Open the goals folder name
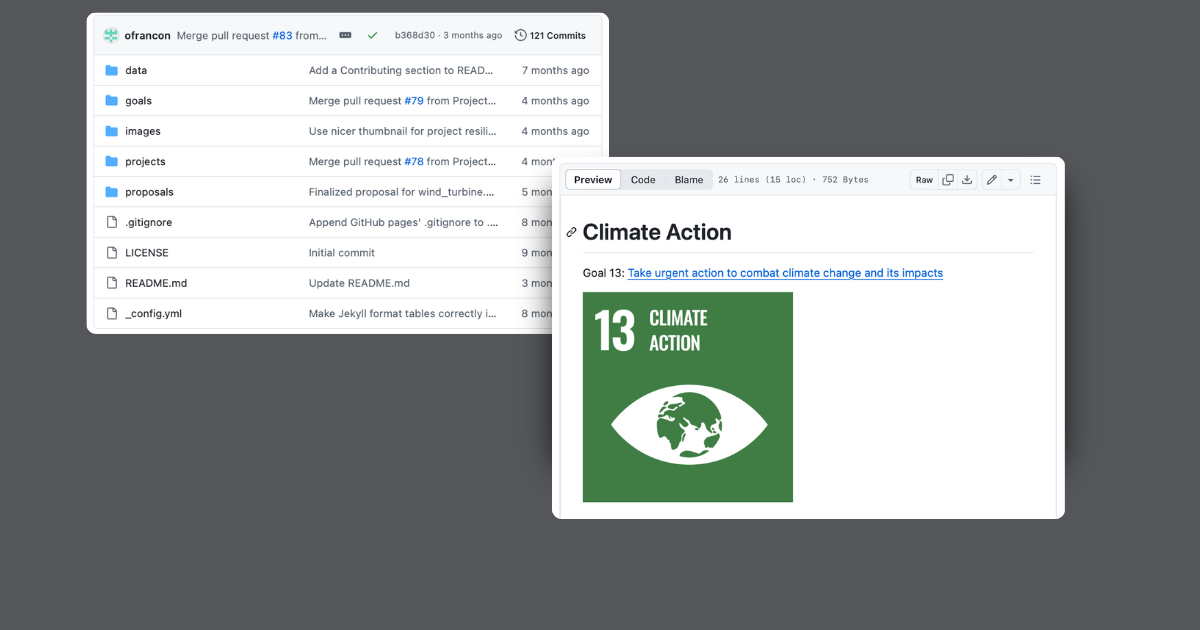Image resolution: width=1200 pixels, height=630 pixels. click(x=138, y=101)
